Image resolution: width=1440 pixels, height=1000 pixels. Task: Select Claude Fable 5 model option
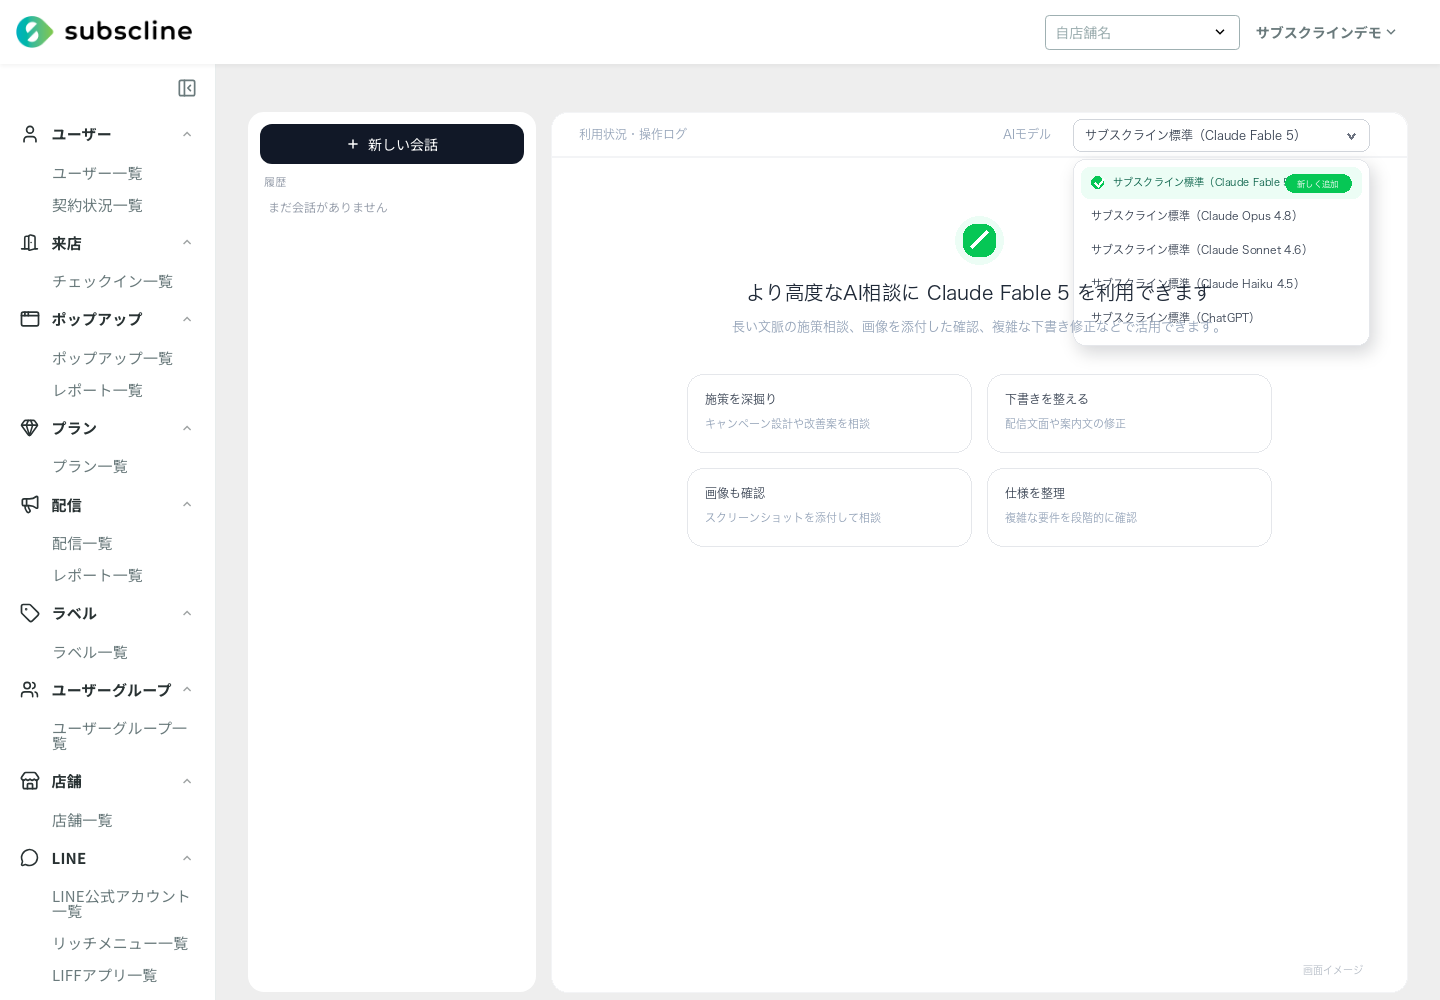1221,183
